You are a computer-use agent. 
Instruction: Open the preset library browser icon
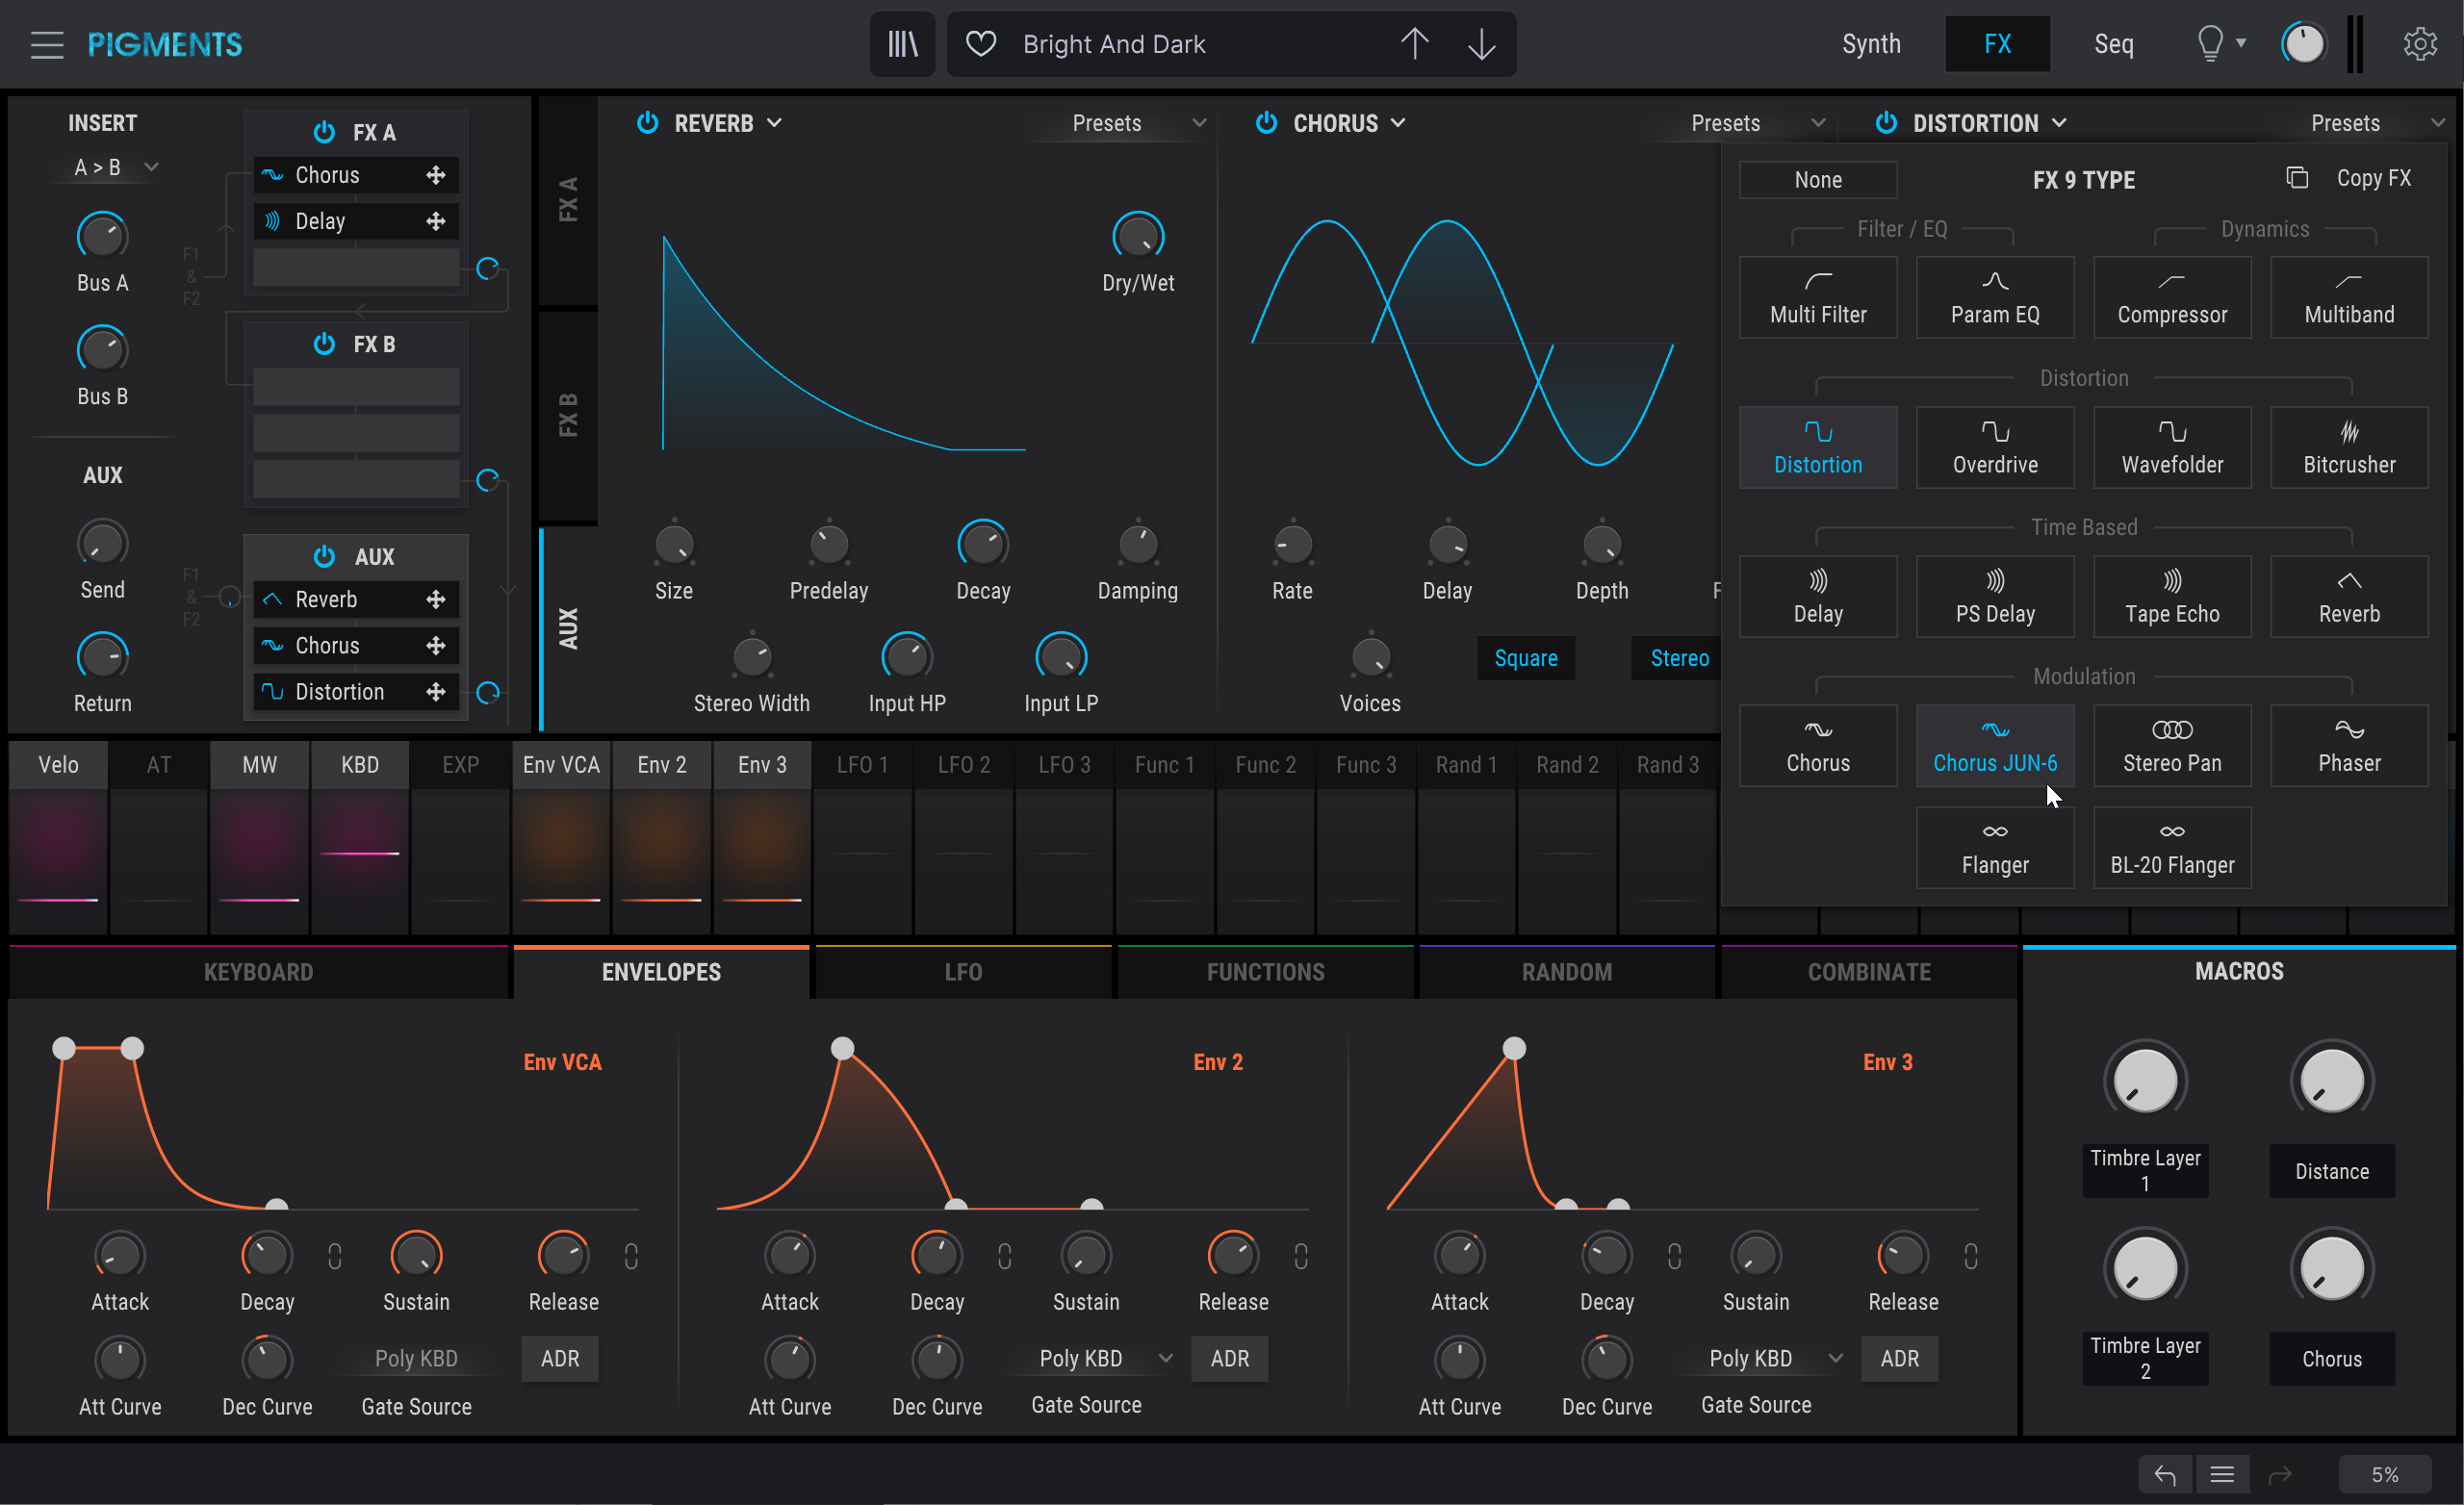[x=901, y=44]
